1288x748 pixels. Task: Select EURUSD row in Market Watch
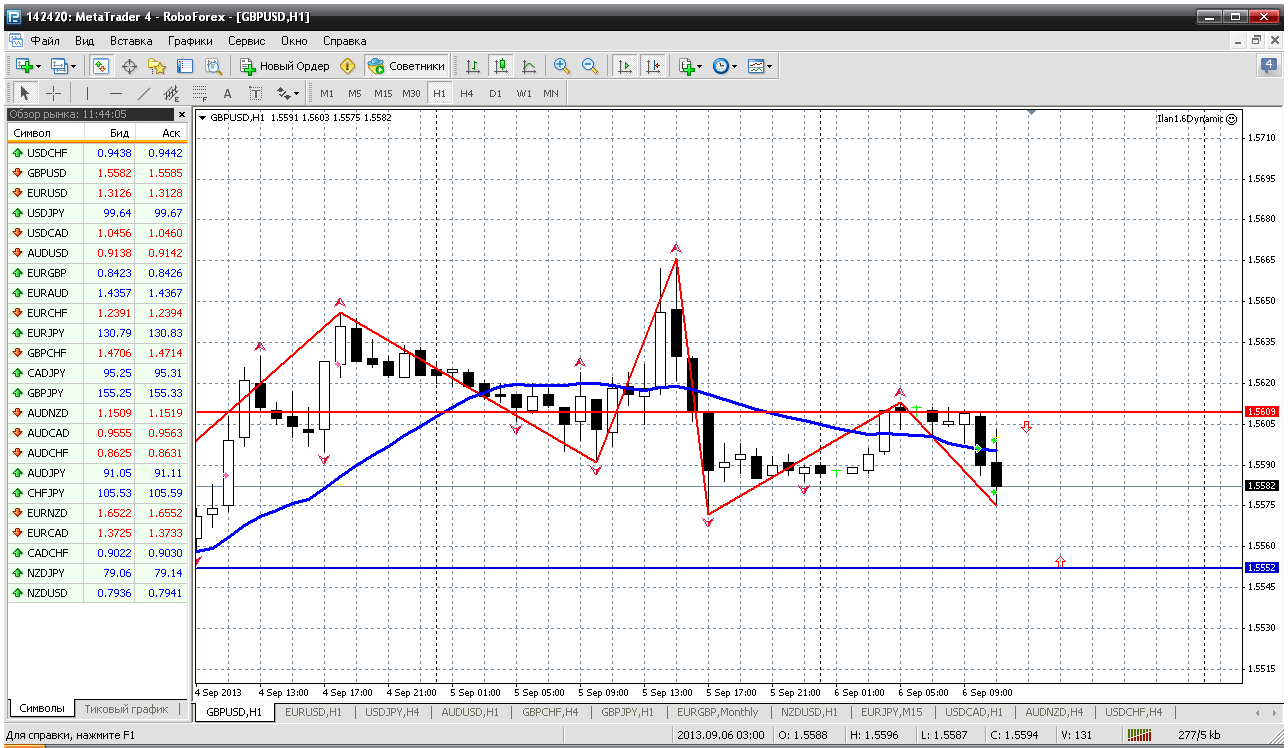(x=97, y=193)
